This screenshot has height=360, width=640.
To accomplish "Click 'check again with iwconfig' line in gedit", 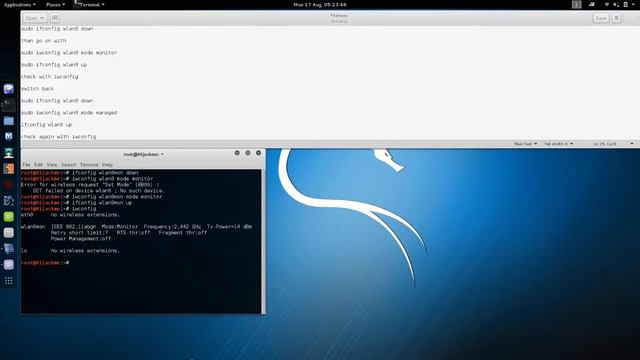I will point(59,136).
